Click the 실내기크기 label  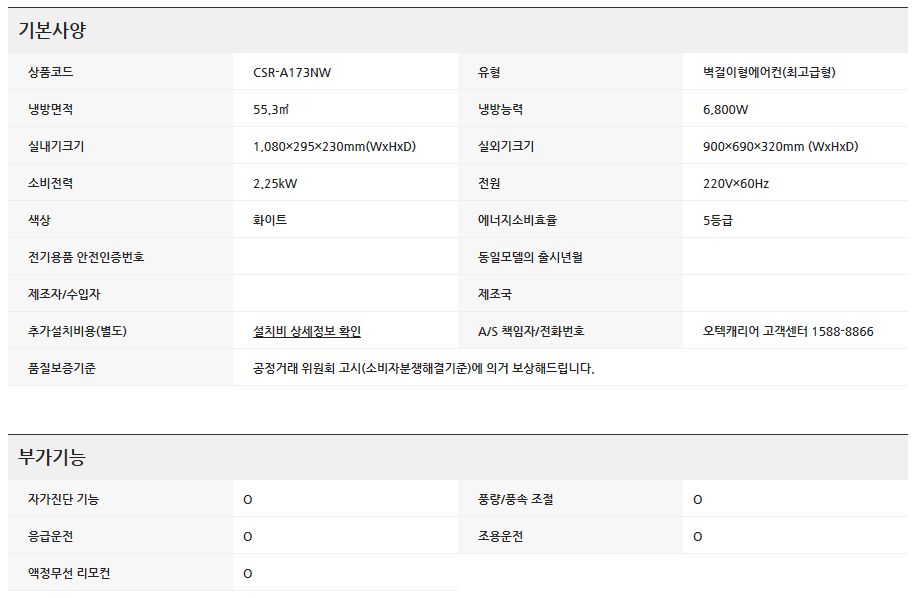click(56, 146)
